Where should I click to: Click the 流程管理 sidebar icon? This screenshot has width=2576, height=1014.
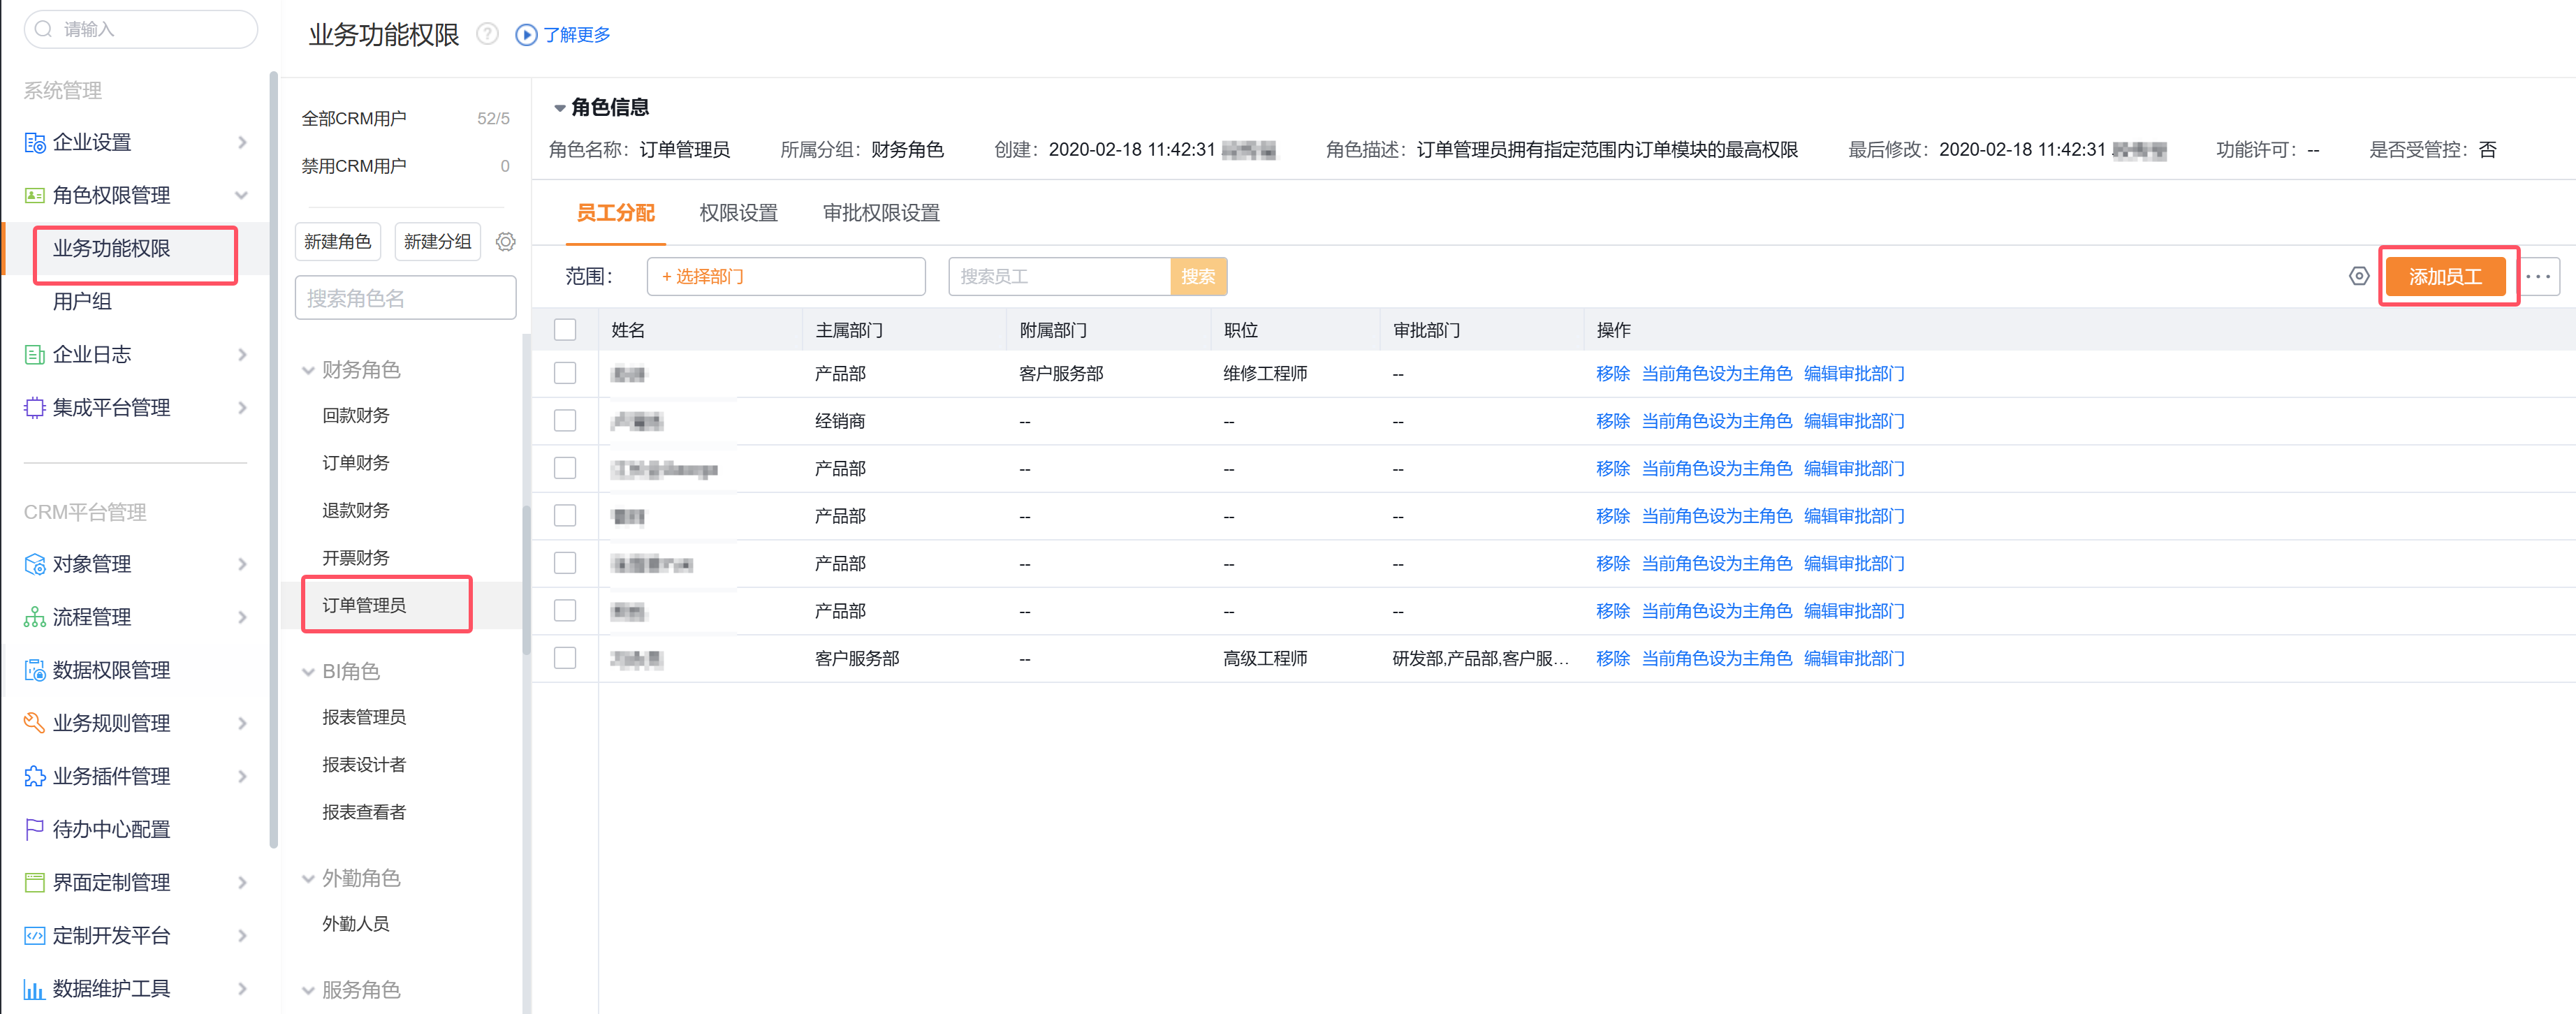[35, 617]
